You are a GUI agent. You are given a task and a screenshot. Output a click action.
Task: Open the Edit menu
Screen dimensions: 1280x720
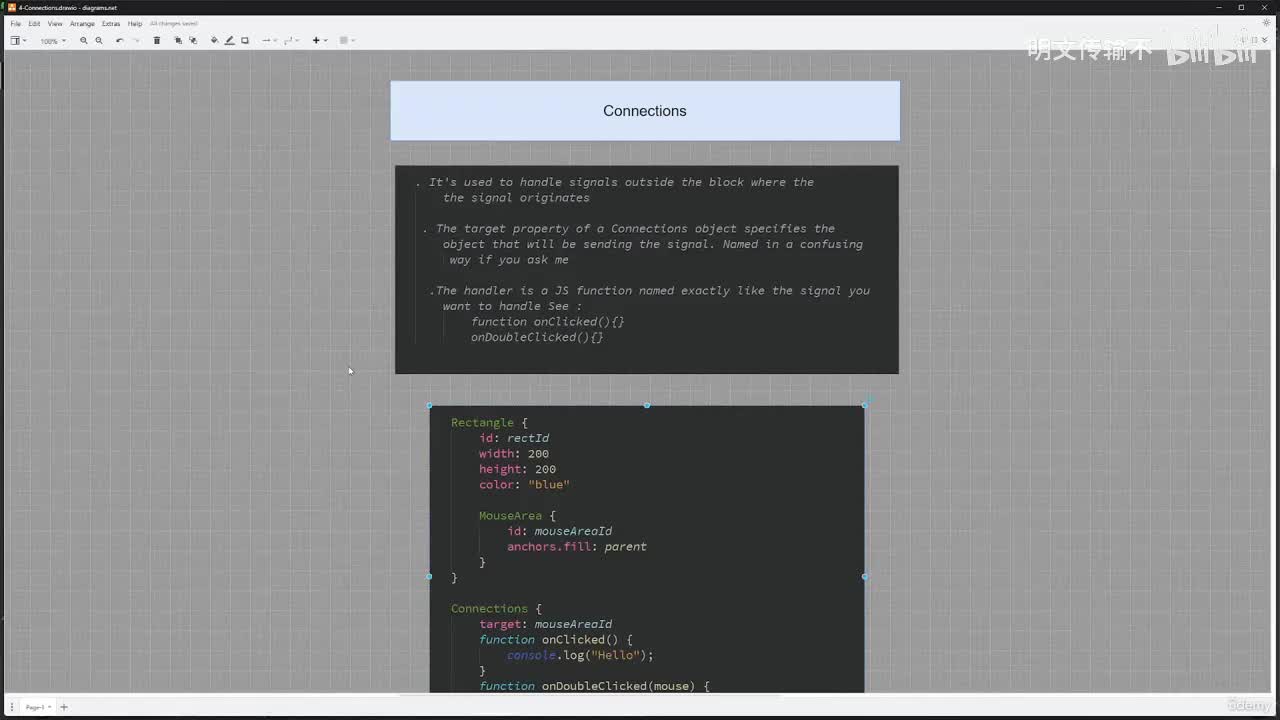tap(34, 23)
